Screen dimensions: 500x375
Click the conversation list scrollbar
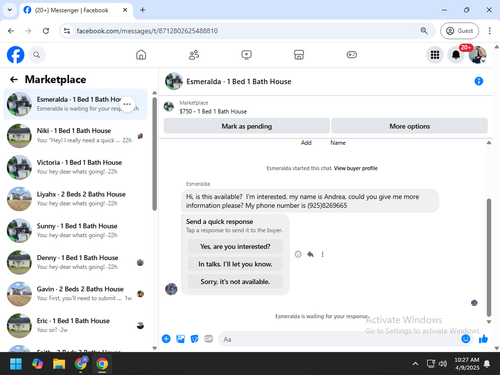pos(154,154)
